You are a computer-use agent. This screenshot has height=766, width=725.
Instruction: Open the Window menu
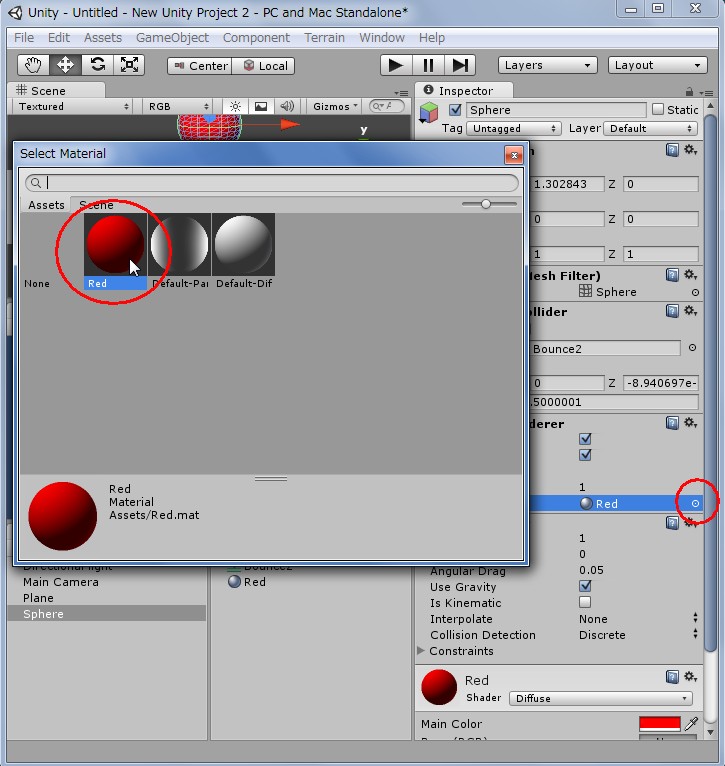tap(382, 38)
